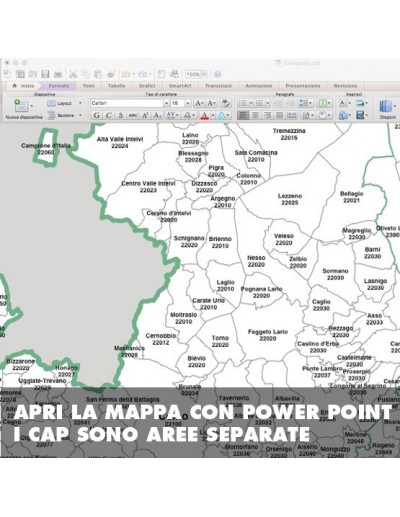Click the numbered list icon
Screen dimensions: 400x517
coord(259,103)
